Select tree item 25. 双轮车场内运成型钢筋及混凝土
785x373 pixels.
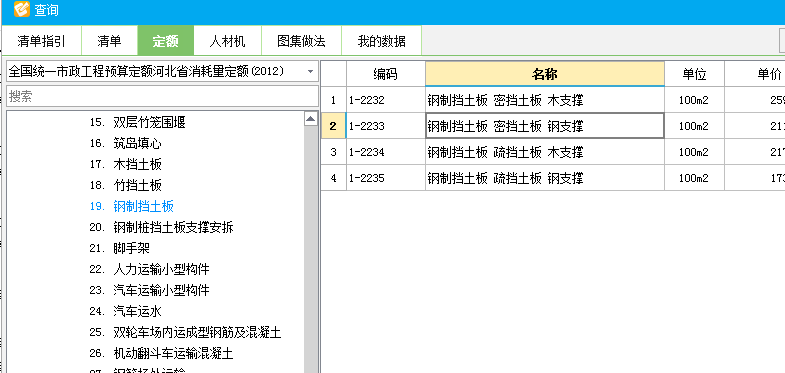point(185,332)
